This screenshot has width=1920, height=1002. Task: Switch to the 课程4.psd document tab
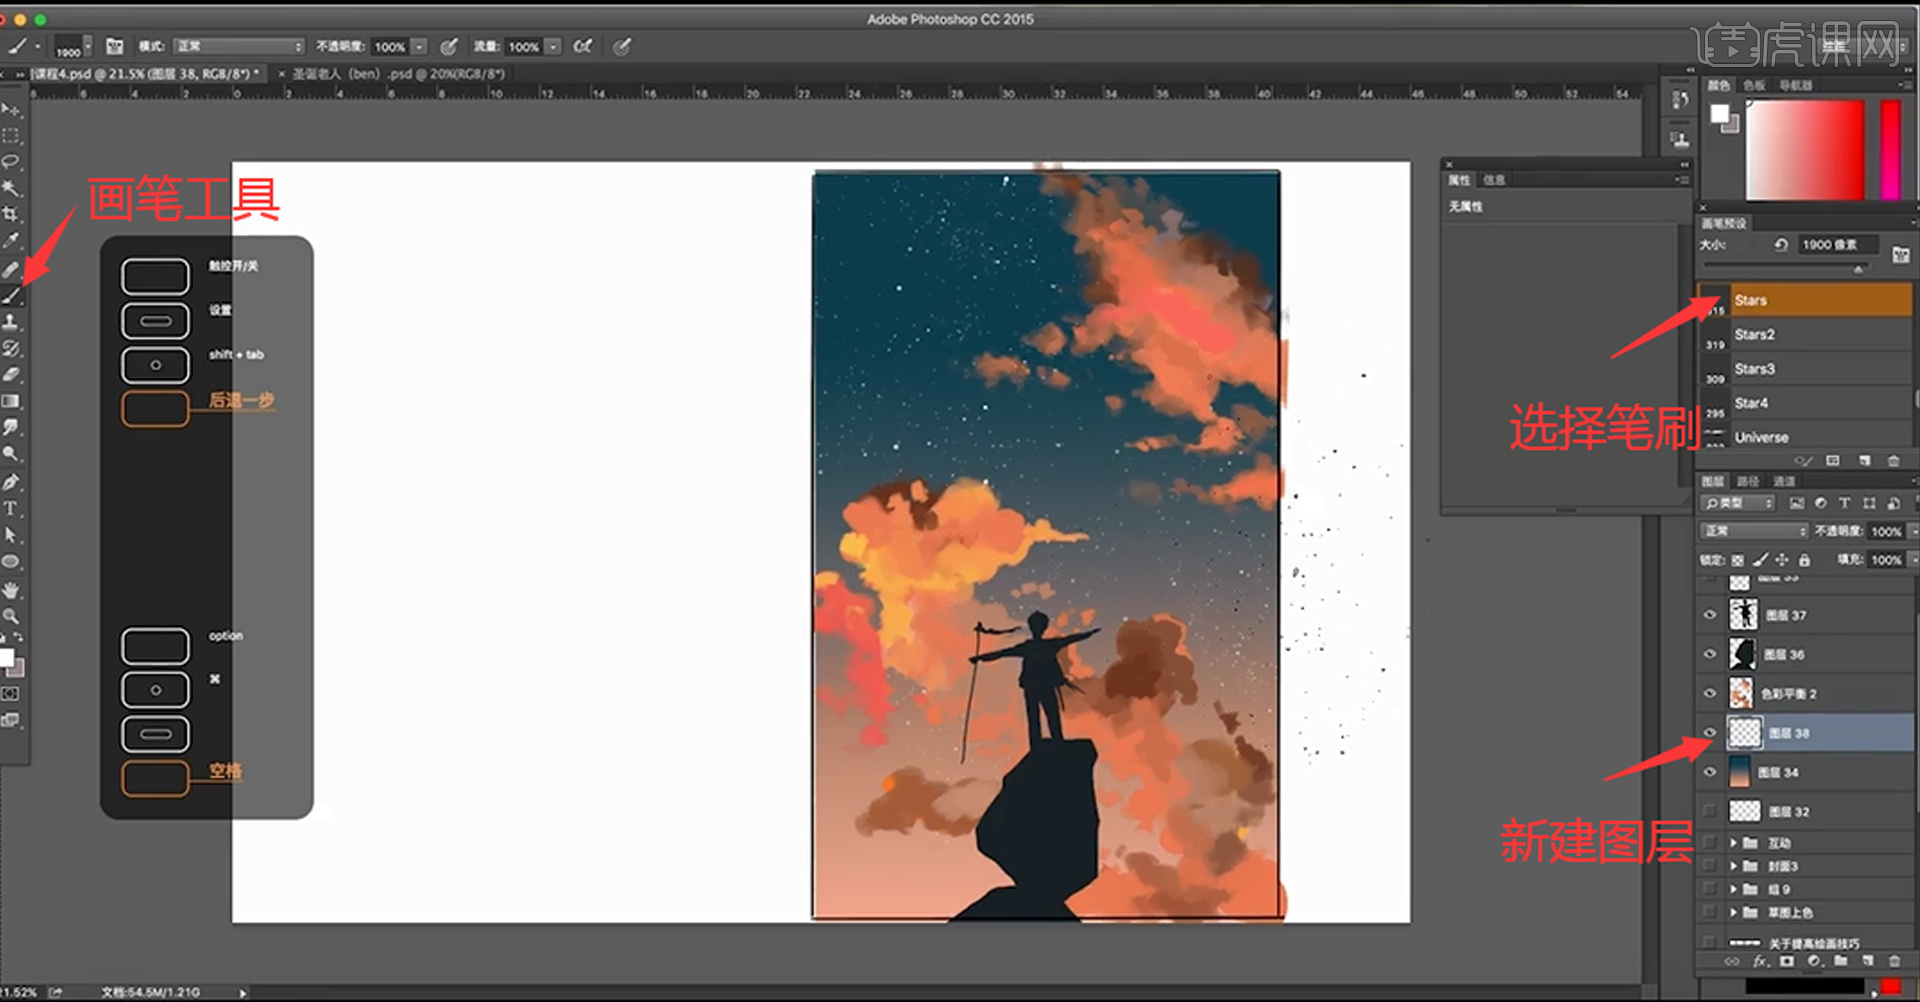coord(146,74)
